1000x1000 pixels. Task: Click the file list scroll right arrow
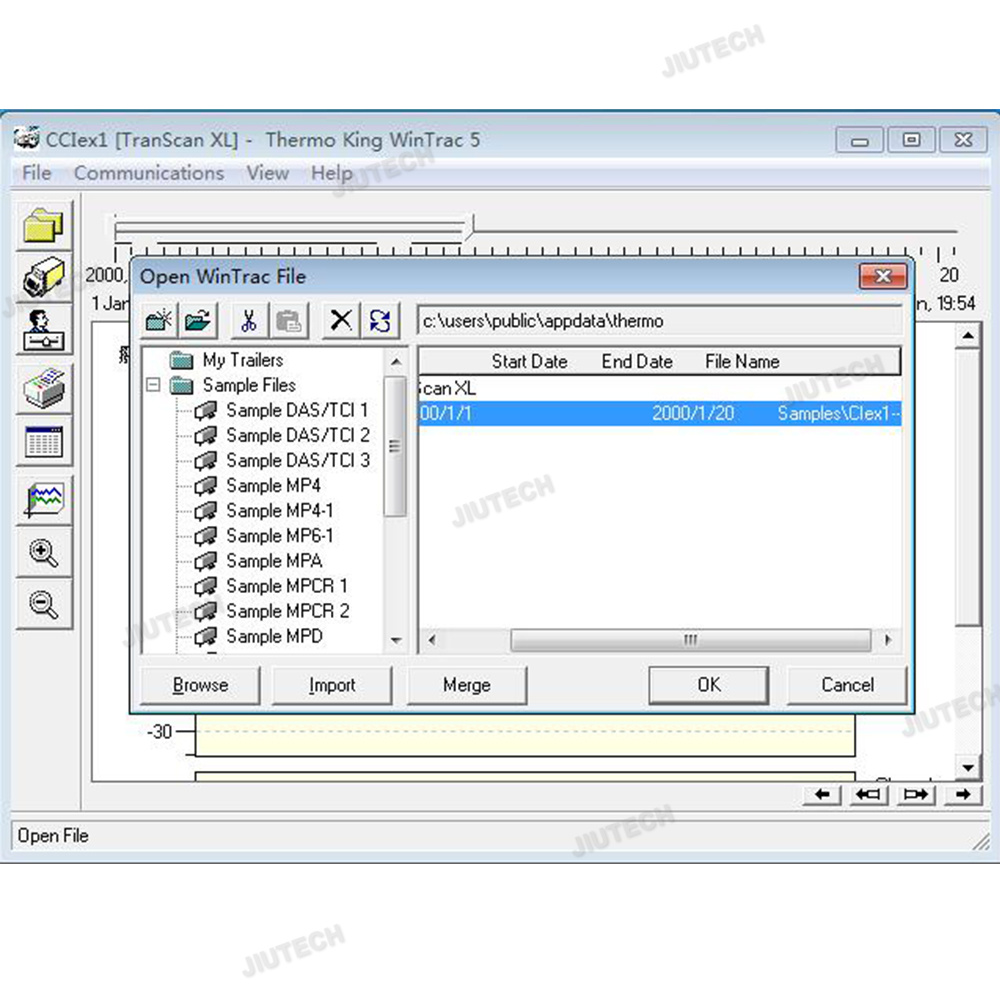(888, 640)
